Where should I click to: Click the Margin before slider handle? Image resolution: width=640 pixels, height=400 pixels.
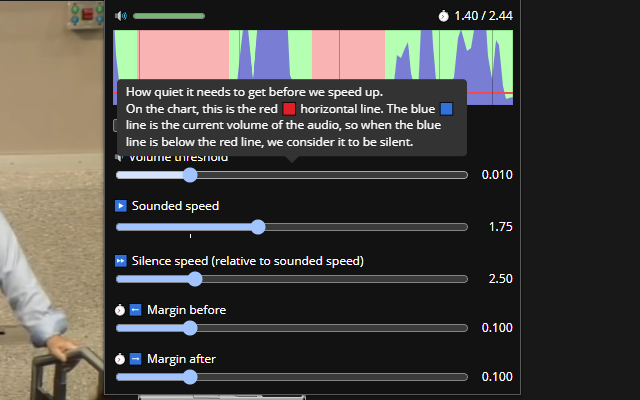pos(190,328)
